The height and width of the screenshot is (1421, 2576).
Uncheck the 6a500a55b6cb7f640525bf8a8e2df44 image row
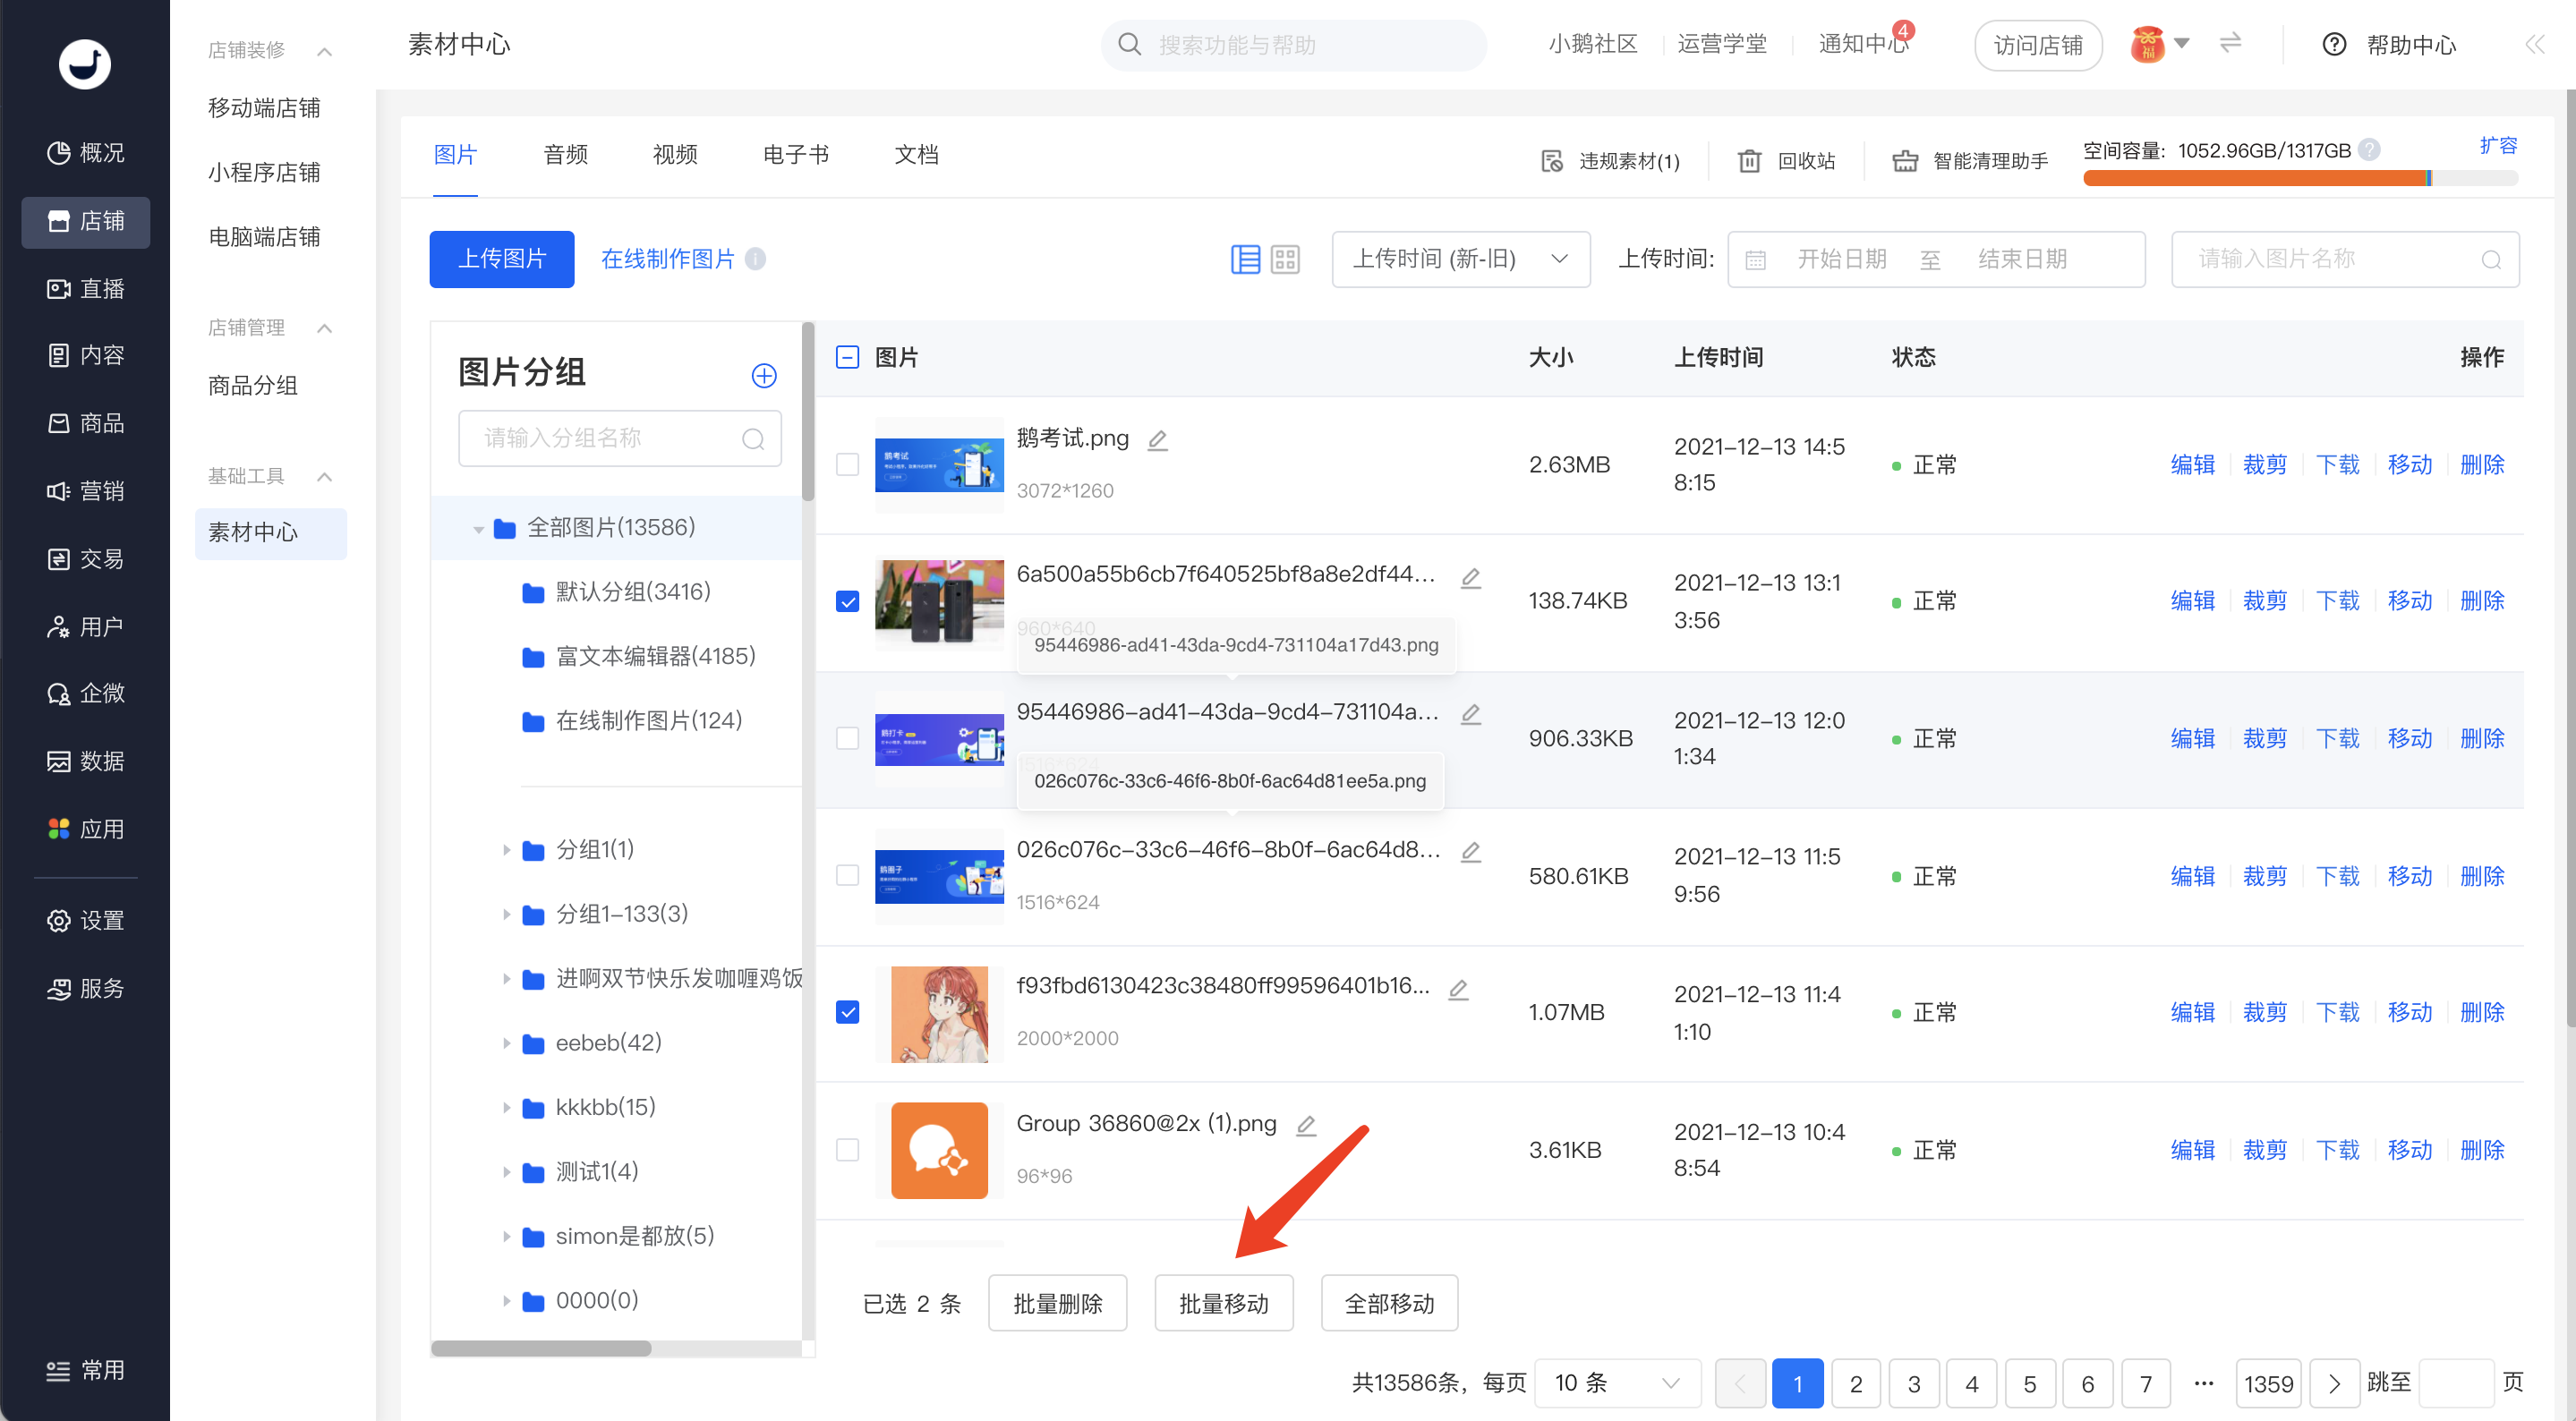(x=847, y=601)
